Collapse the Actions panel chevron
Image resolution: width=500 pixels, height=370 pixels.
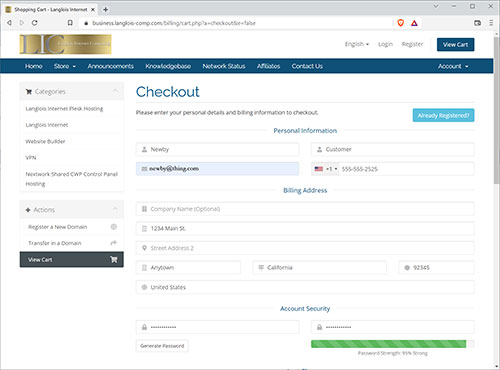[115, 209]
